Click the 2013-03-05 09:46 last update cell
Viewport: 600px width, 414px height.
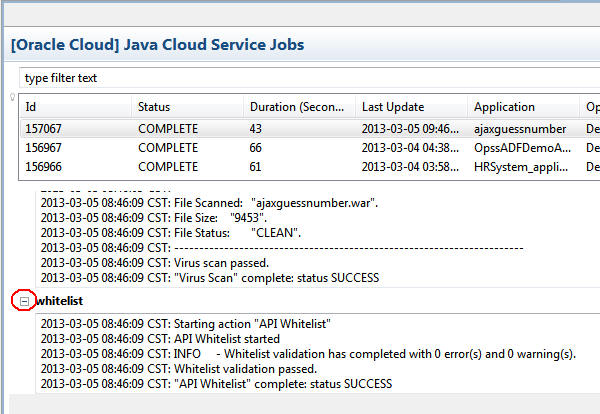pos(410,128)
